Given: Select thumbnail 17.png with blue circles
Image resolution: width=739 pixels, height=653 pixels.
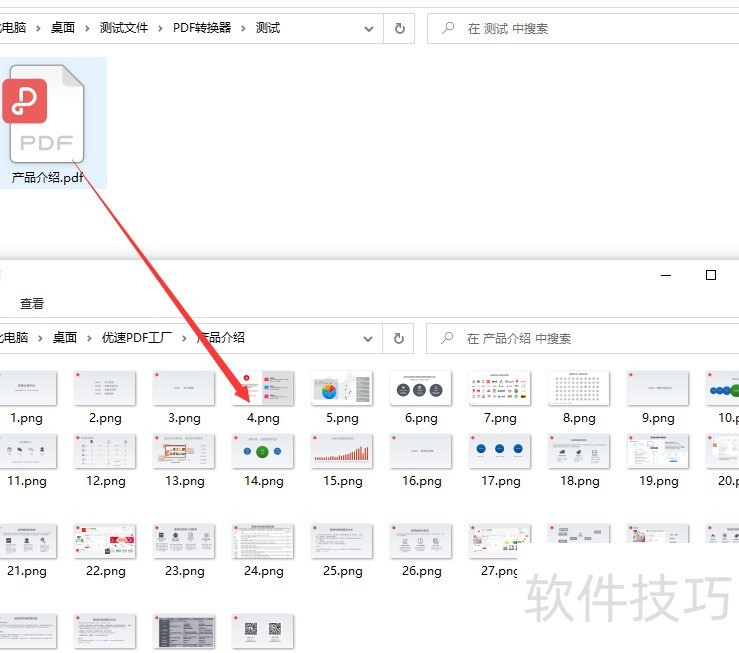Looking at the screenshot, I should click(500, 451).
